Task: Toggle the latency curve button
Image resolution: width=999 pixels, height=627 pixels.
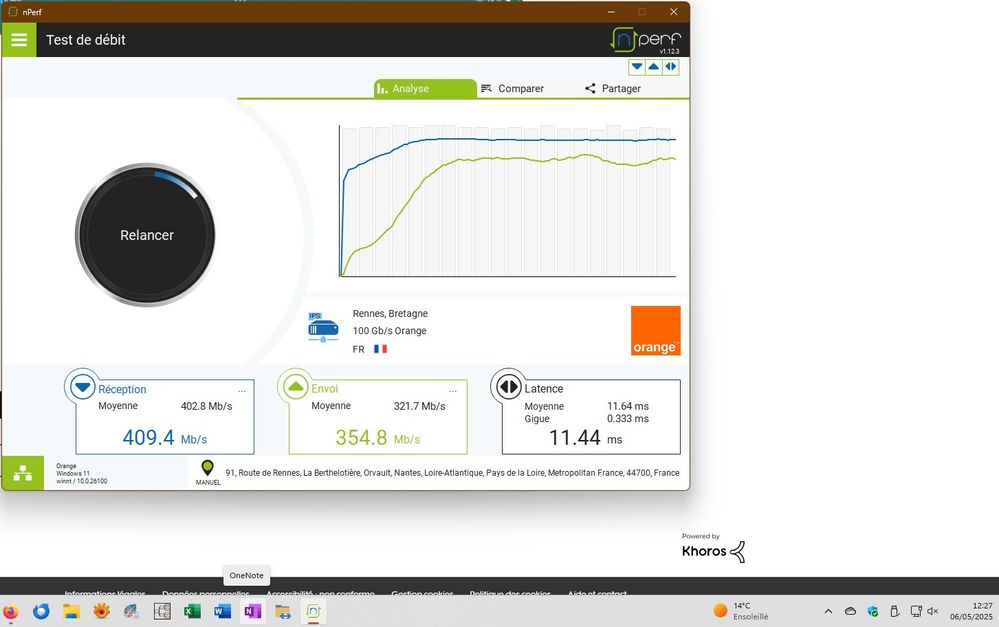Action: point(670,67)
